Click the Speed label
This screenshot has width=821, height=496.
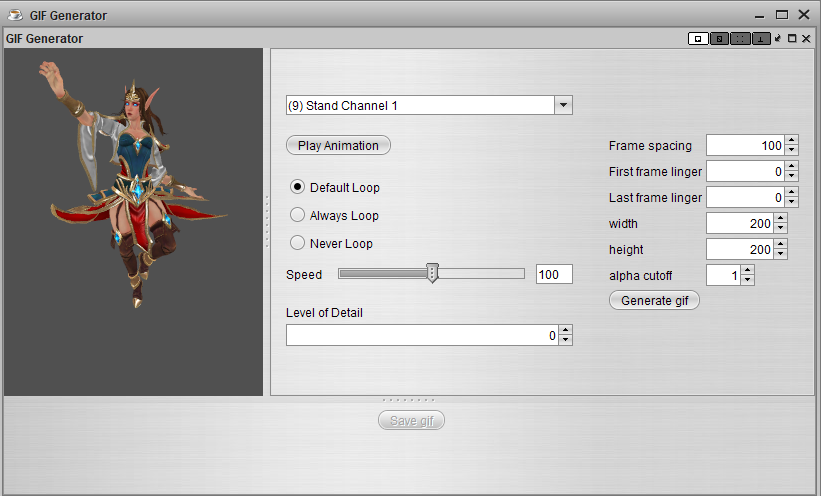304,274
